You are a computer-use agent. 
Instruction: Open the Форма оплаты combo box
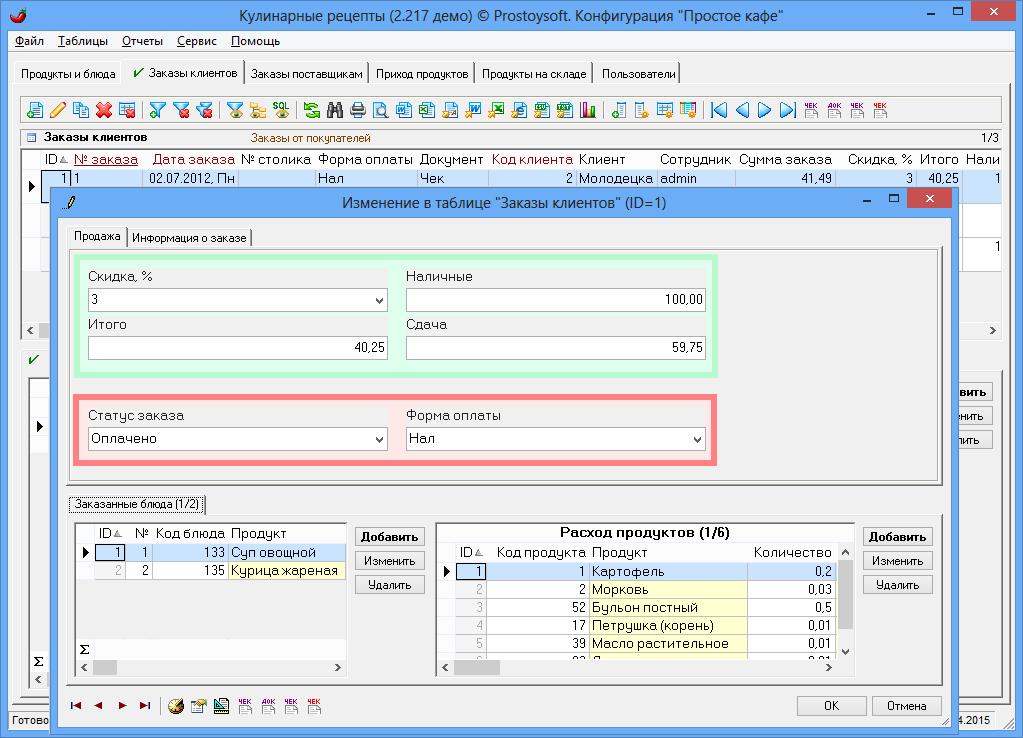coord(697,439)
